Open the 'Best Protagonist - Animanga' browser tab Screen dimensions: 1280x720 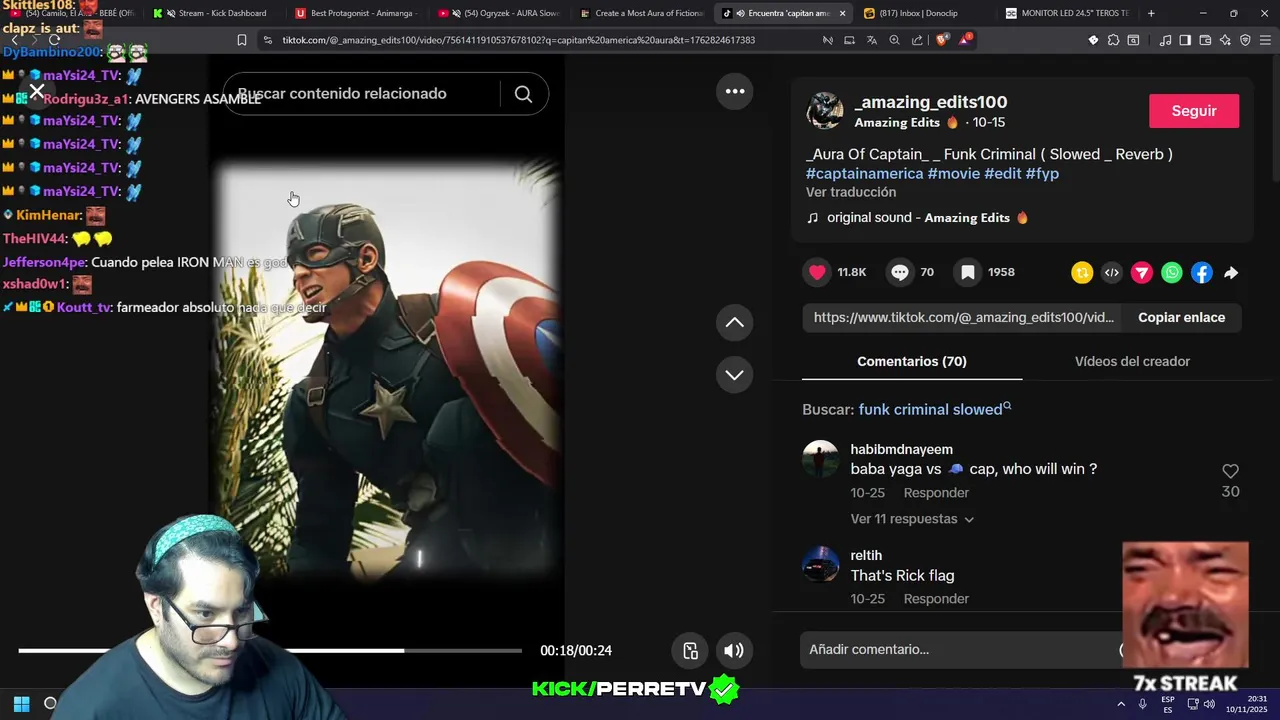click(357, 13)
